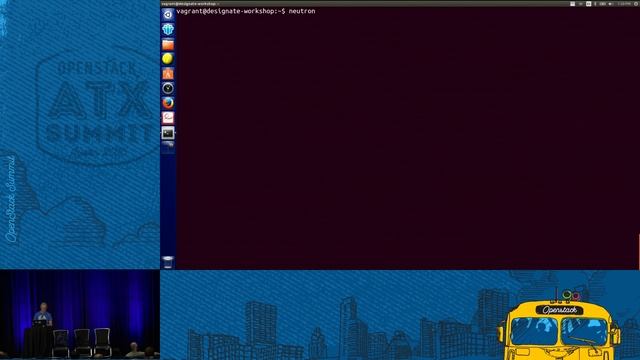Open the Ubuntu Dash search launcher

coord(168,15)
